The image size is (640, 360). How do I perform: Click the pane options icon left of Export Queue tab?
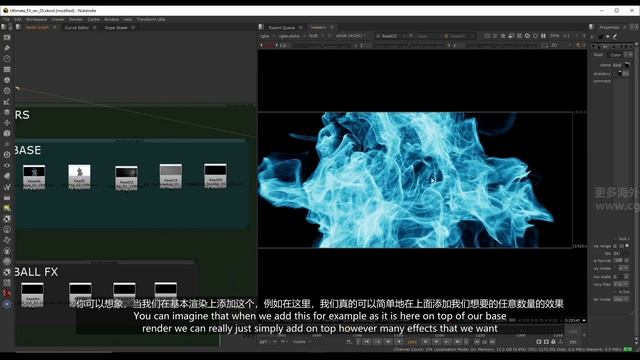(261, 27)
